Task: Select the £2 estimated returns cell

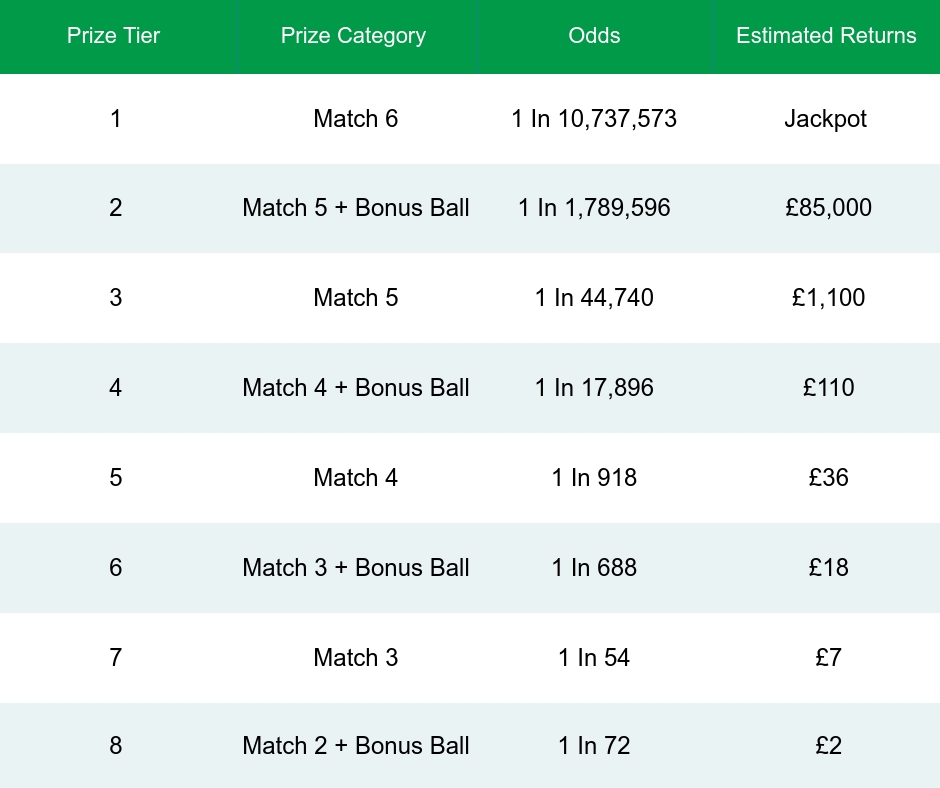Action: (x=829, y=746)
